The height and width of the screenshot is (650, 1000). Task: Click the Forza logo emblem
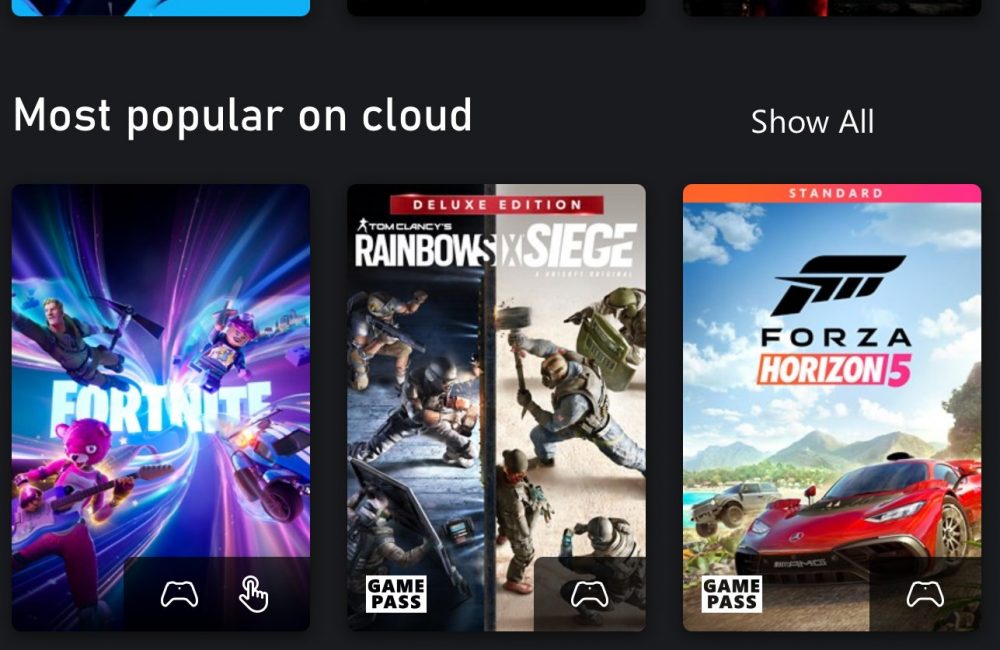click(x=837, y=285)
